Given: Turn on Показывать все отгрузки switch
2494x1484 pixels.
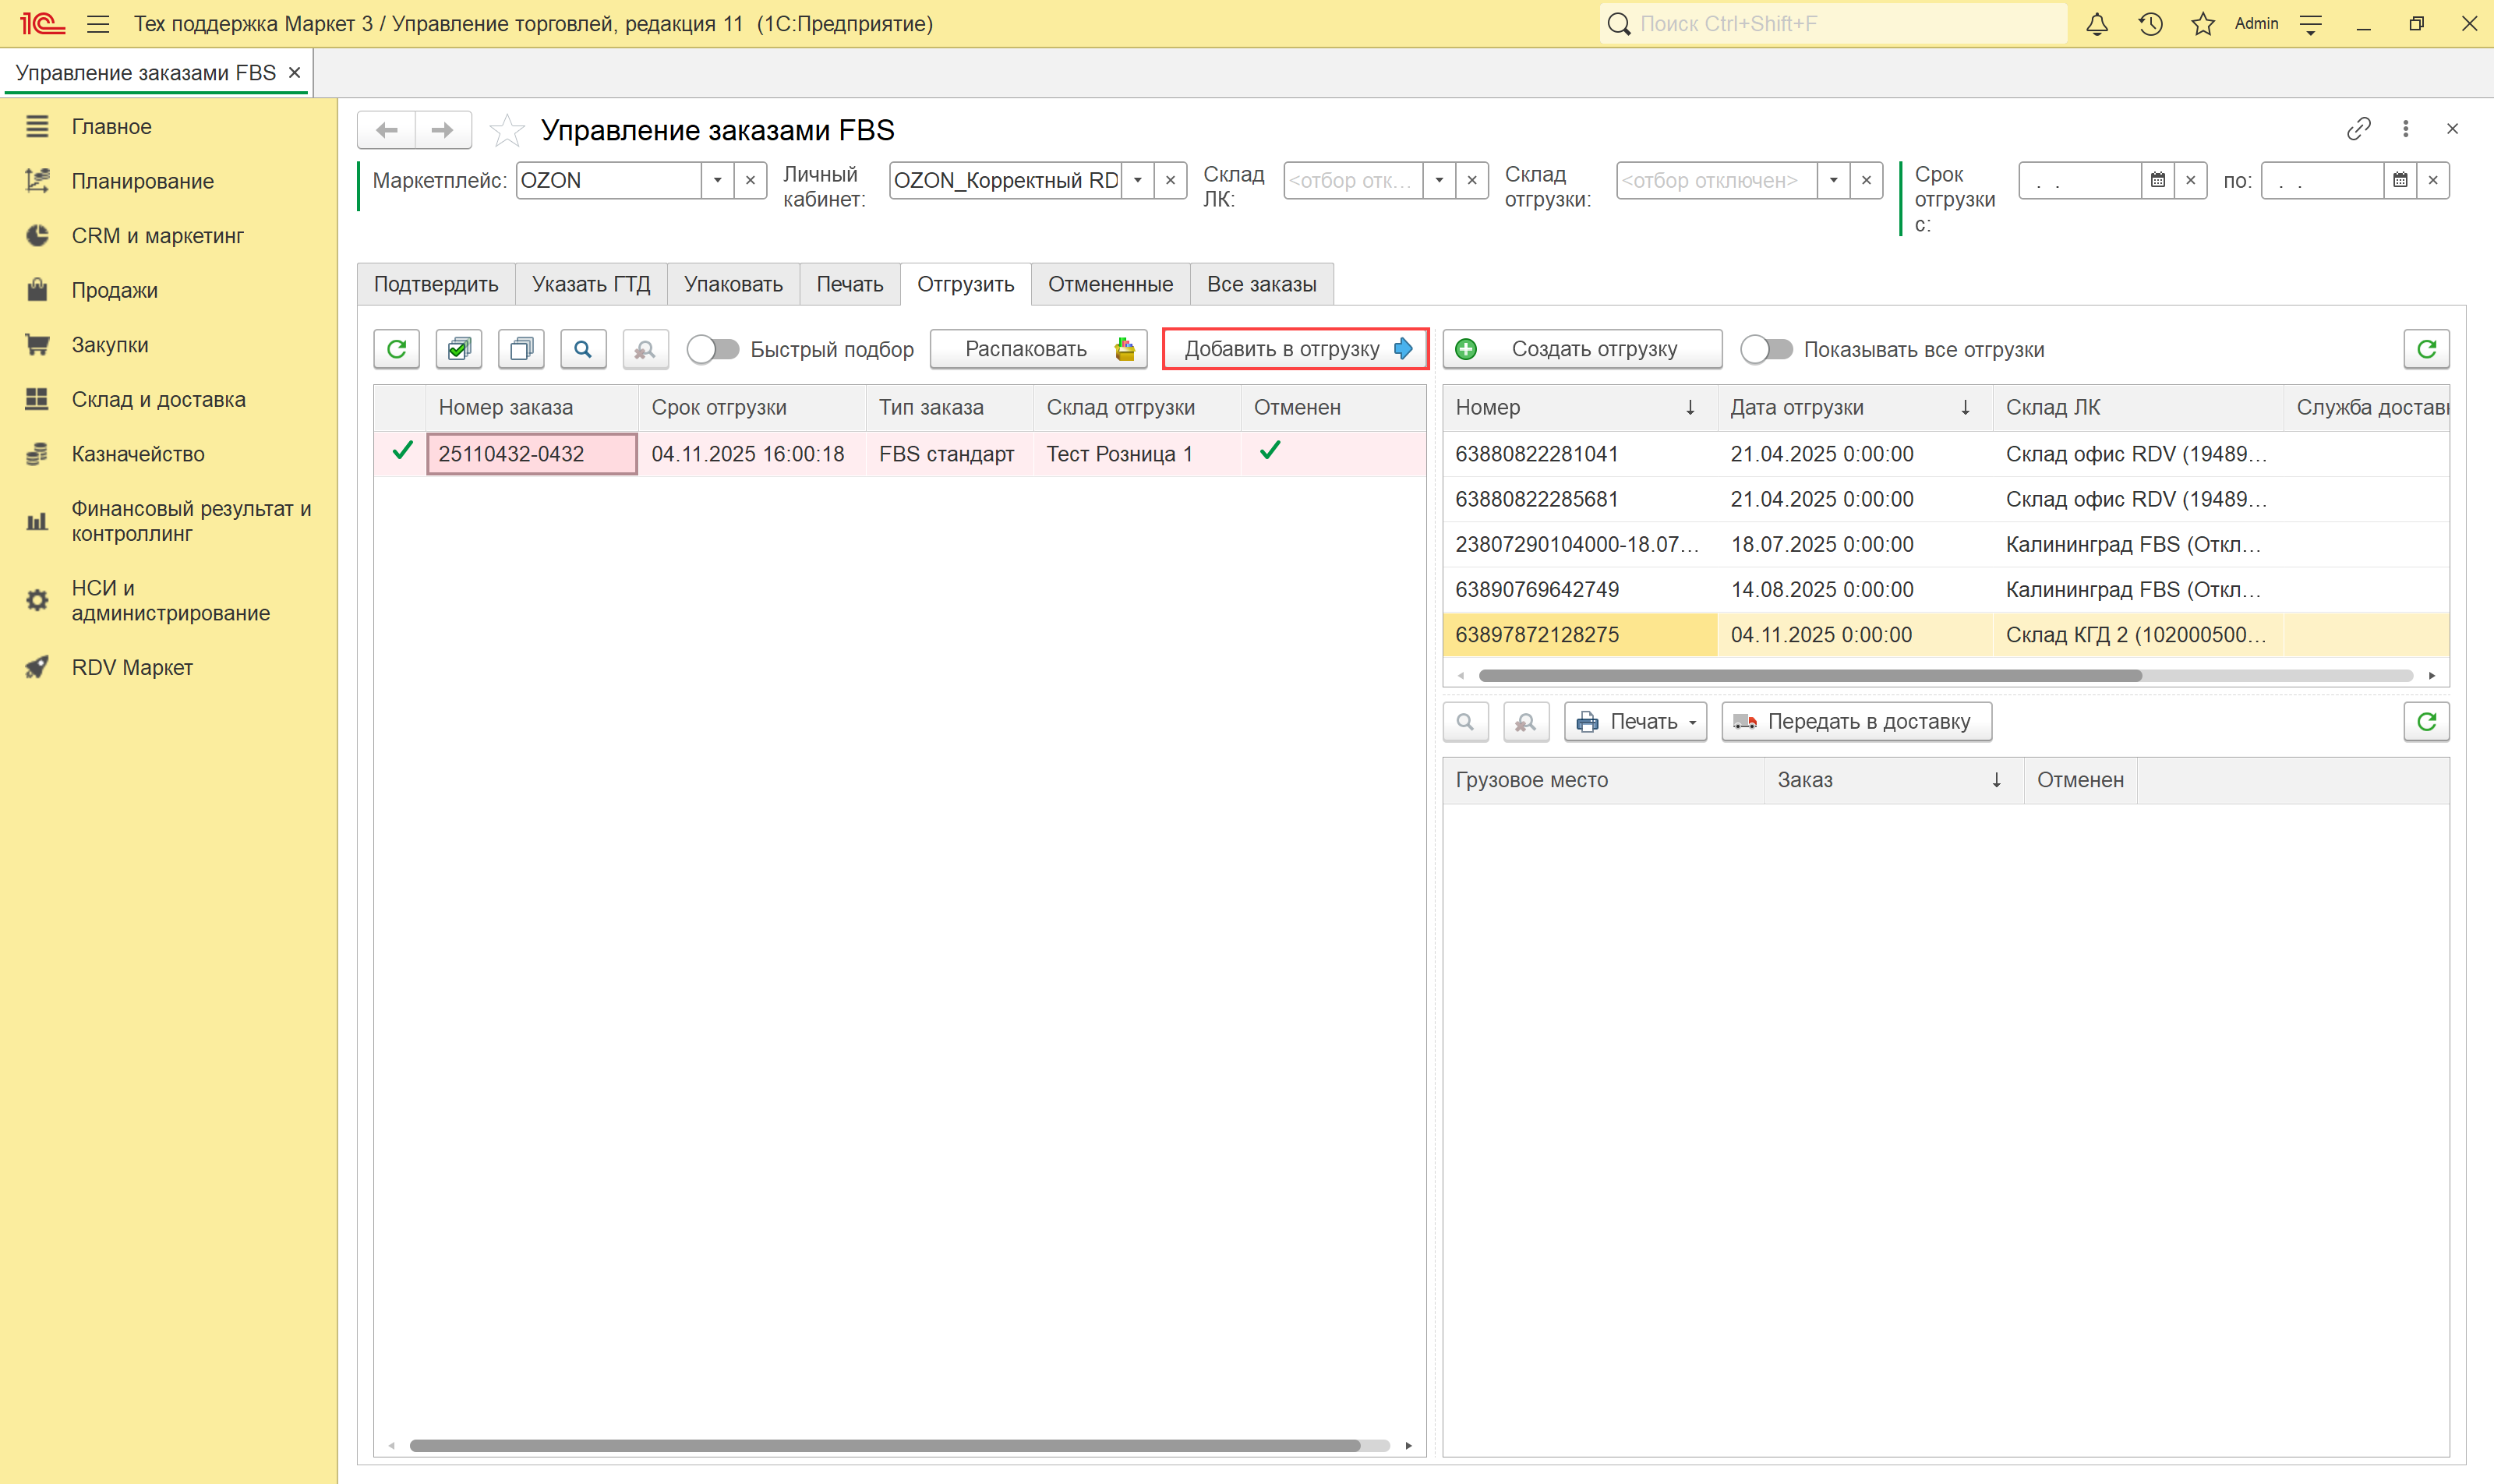Looking at the screenshot, I should click(1766, 349).
